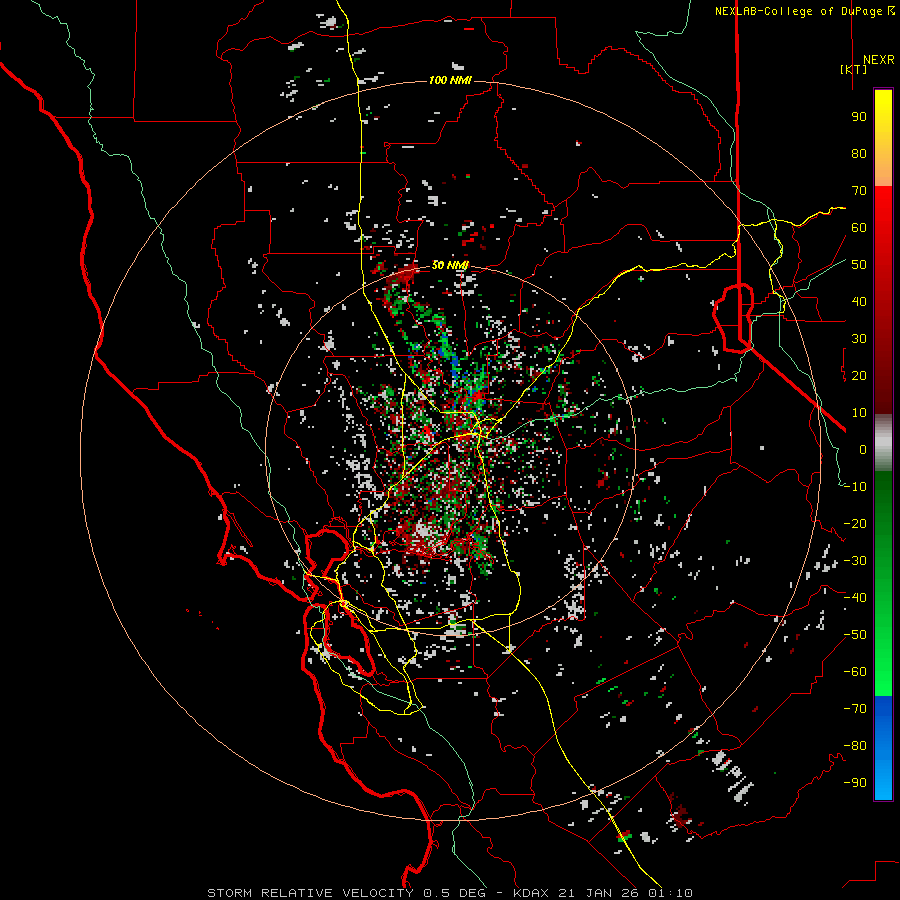Click the -90 scale value

click(855, 783)
